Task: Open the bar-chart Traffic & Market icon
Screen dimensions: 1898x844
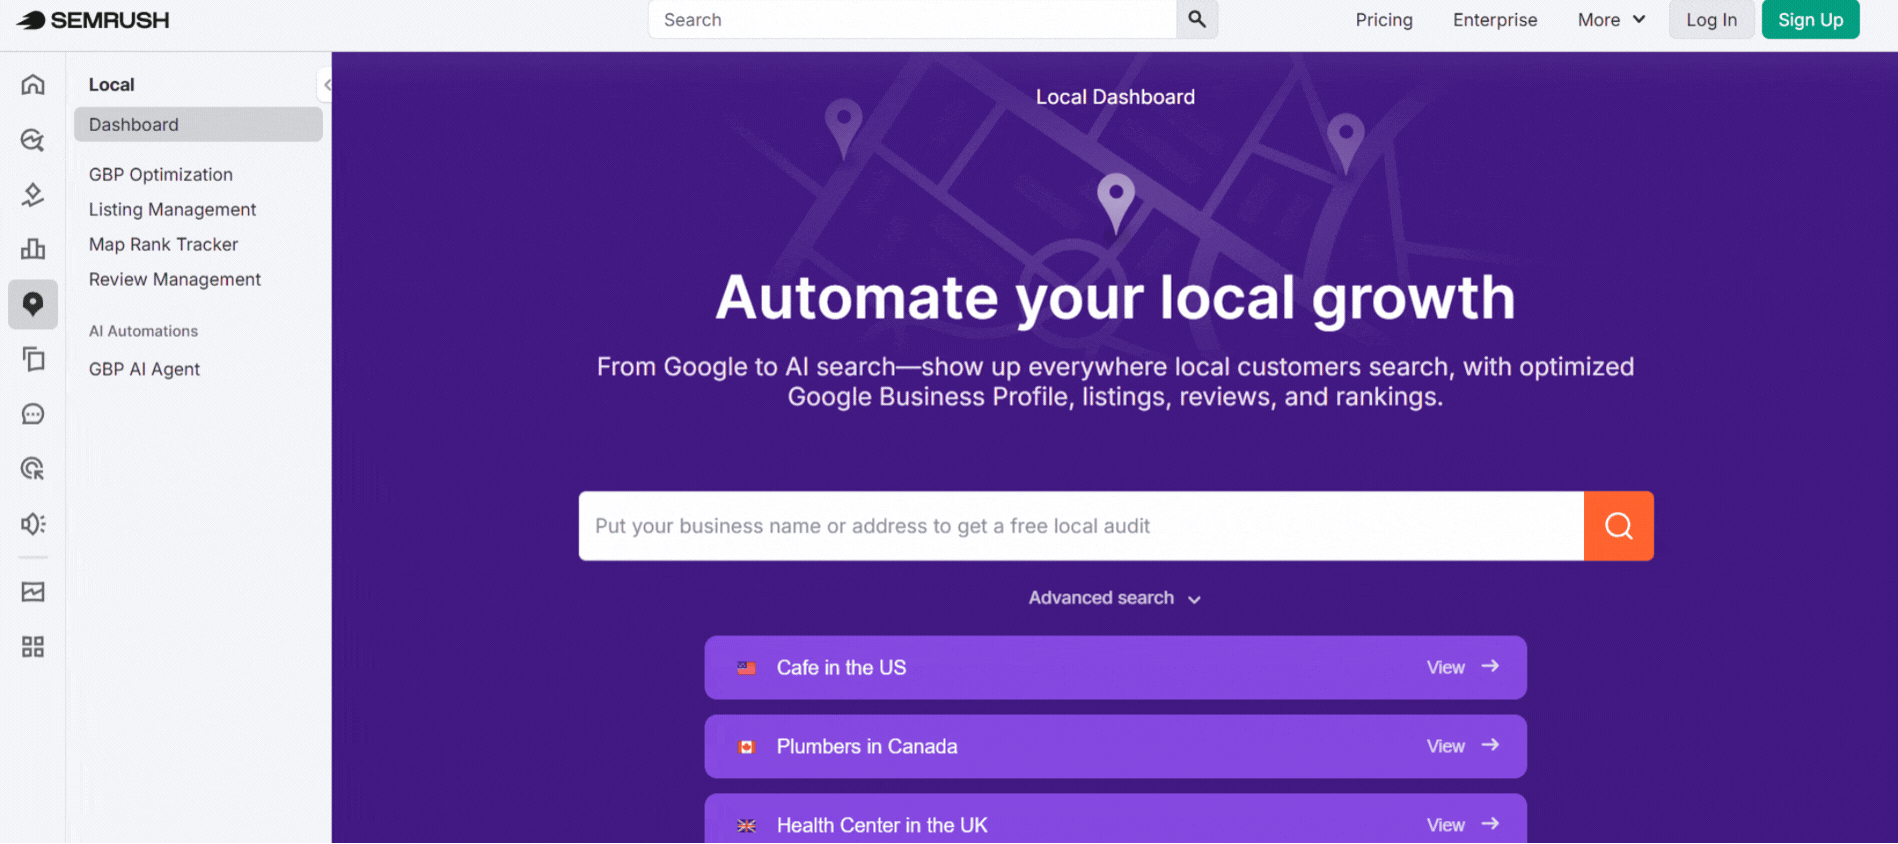Action: [x=33, y=249]
